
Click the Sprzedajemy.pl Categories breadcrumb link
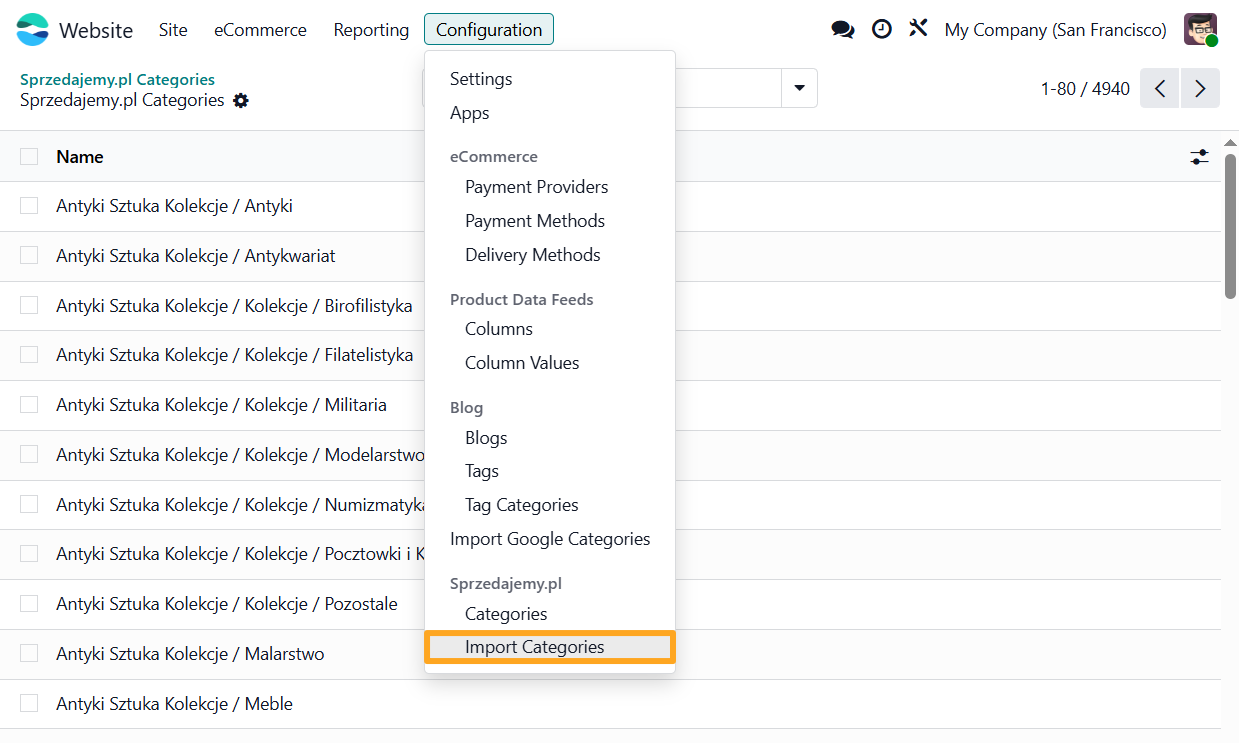(117, 79)
